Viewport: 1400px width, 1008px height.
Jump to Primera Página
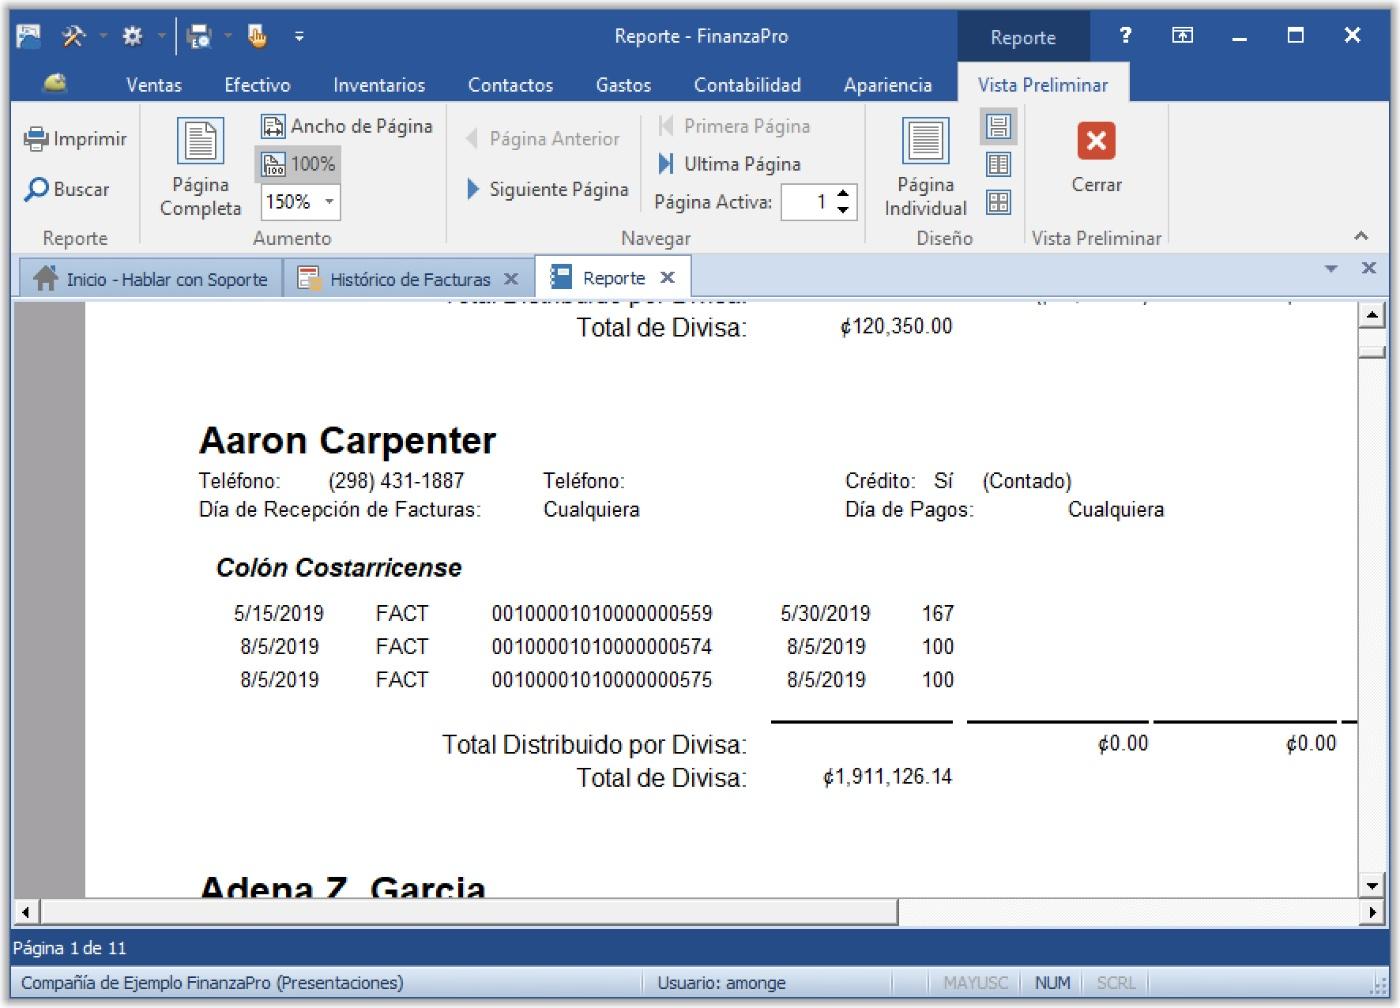pos(733,126)
